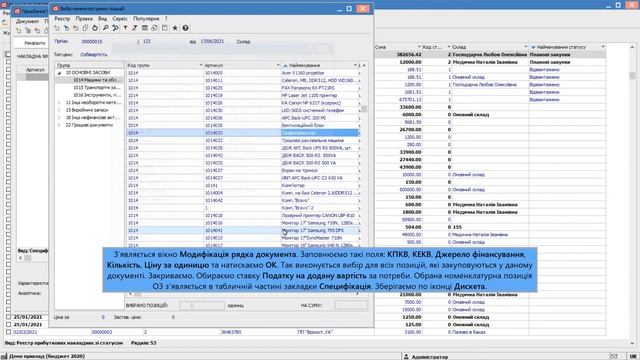Click the mail icon in the status bar
Viewport: 640px width, 360px height.
tap(613, 356)
